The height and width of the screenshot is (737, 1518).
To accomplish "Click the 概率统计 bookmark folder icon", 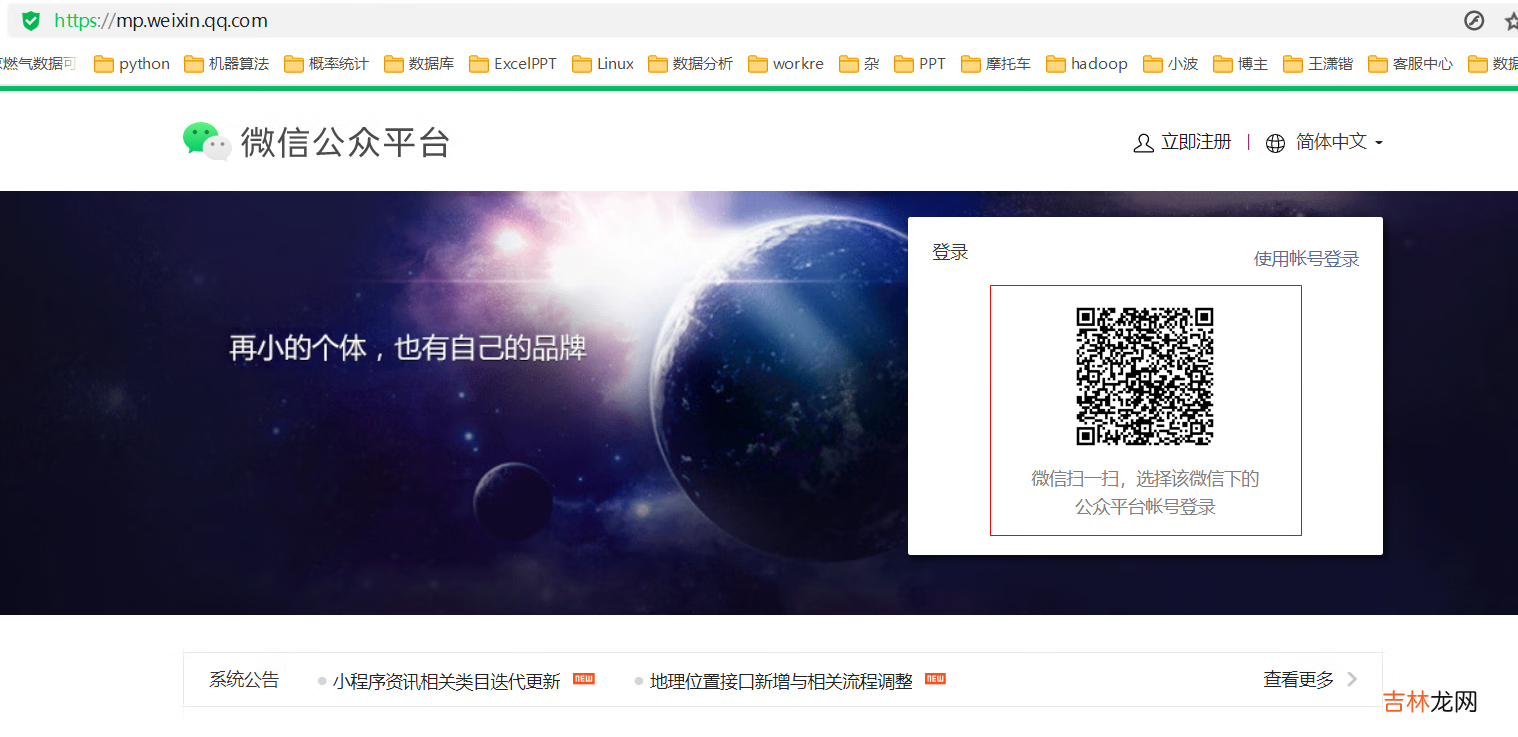I will click(x=293, y=64).
